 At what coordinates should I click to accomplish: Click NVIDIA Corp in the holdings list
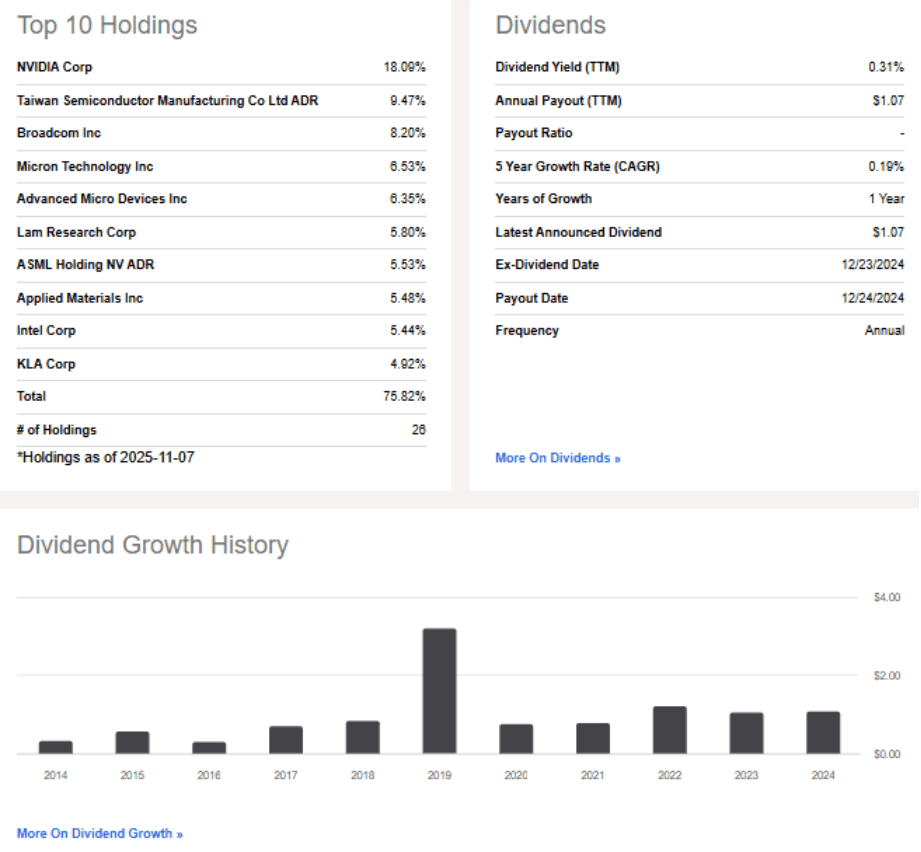click(54, 67)
